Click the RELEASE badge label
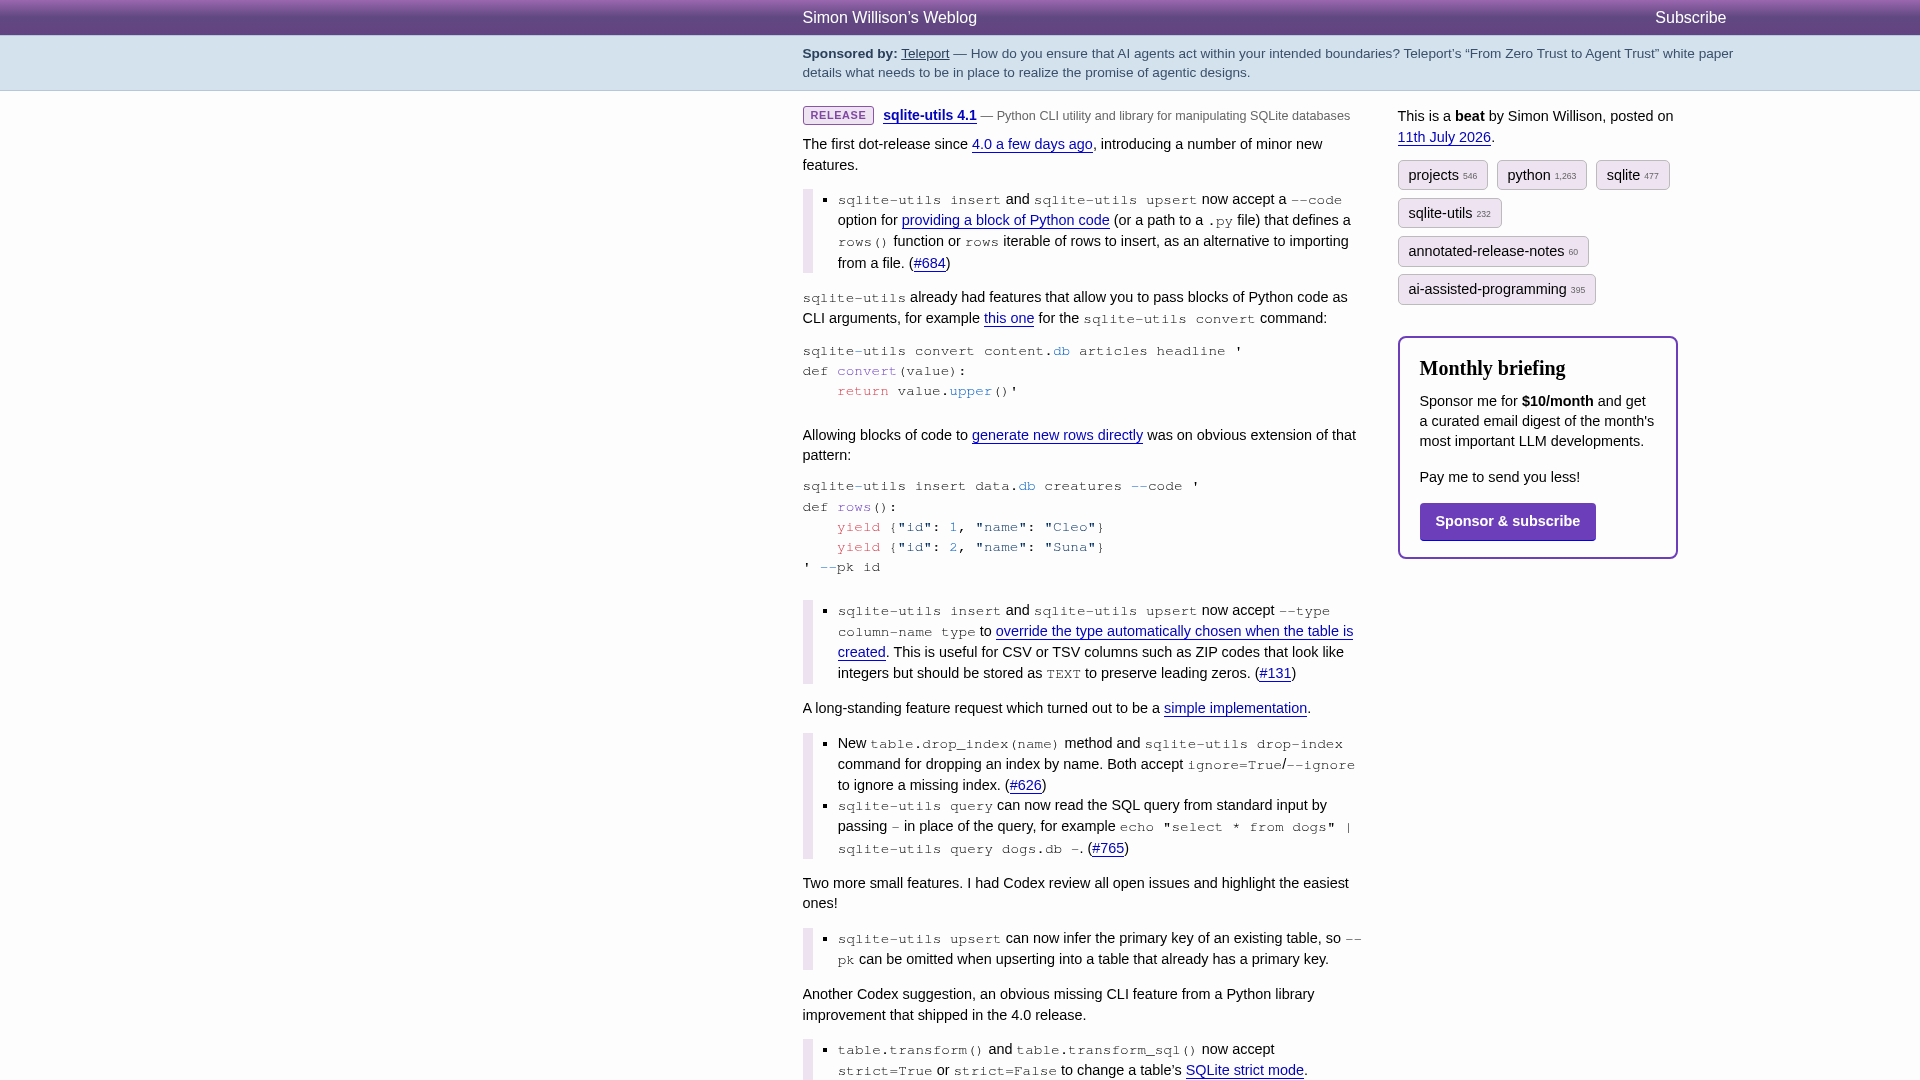This screenshot has width=1920, height=1080. [x=838, y=116]
